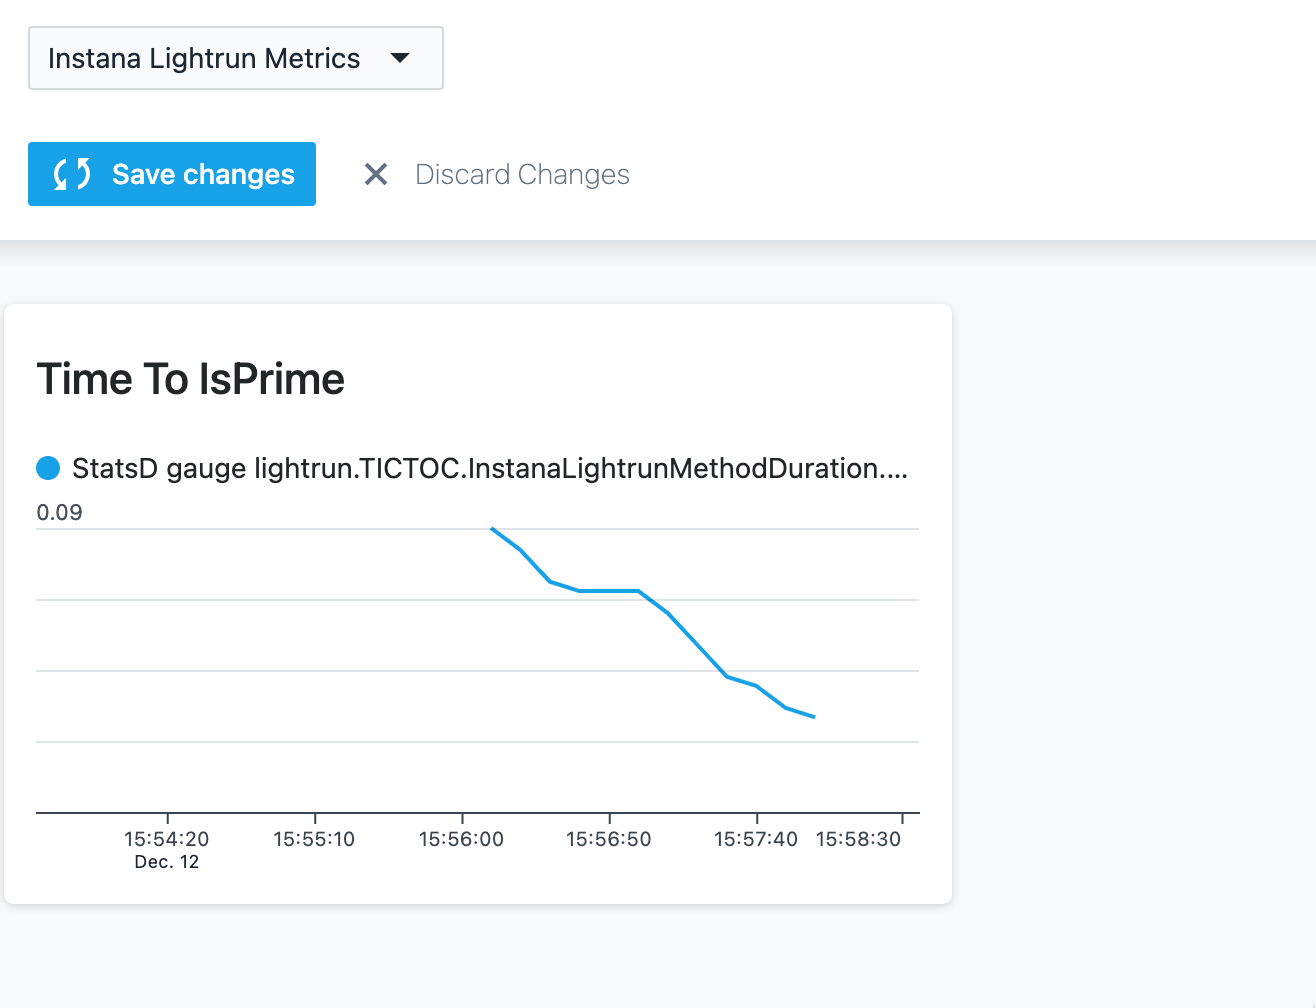Click the last data point of the blue line

pyautogui.click(x=814, y=717)
